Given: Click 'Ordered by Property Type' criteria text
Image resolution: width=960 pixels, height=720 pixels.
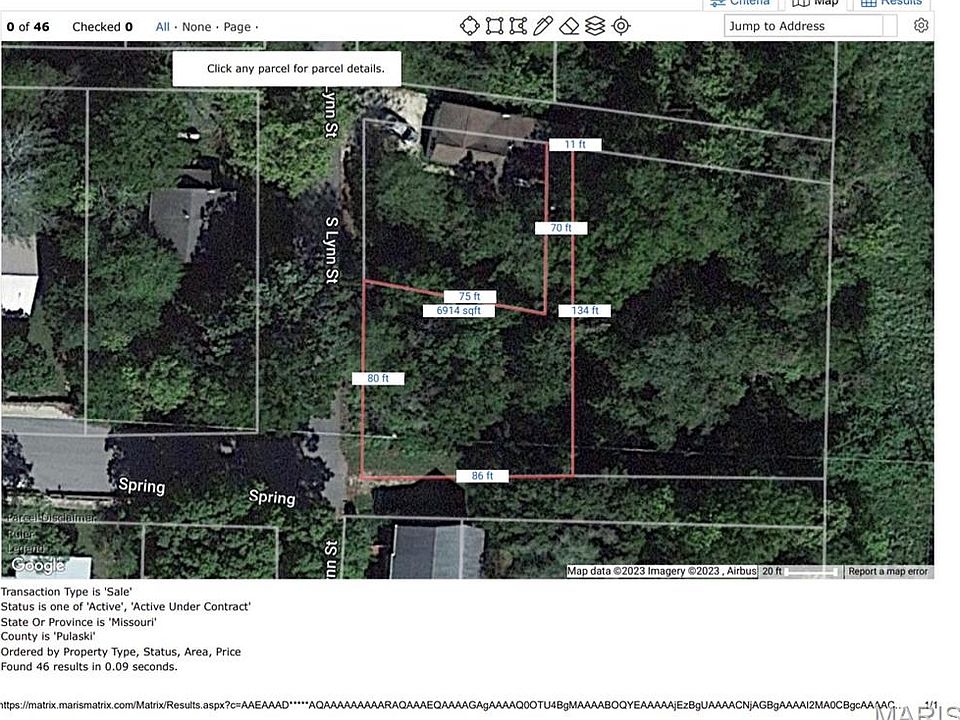Looking at the screenshot, I should (121, 651).
